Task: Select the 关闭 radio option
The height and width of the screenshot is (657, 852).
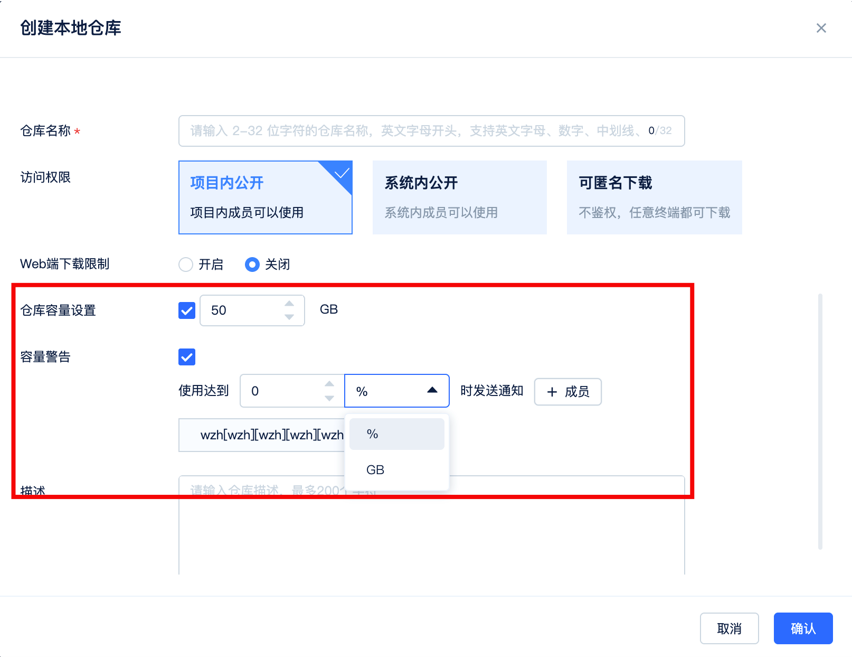Action: pos(252,264)
